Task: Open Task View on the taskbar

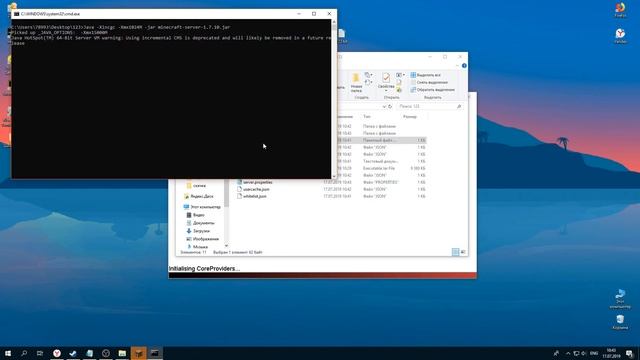Action: (x=40, y=353)
